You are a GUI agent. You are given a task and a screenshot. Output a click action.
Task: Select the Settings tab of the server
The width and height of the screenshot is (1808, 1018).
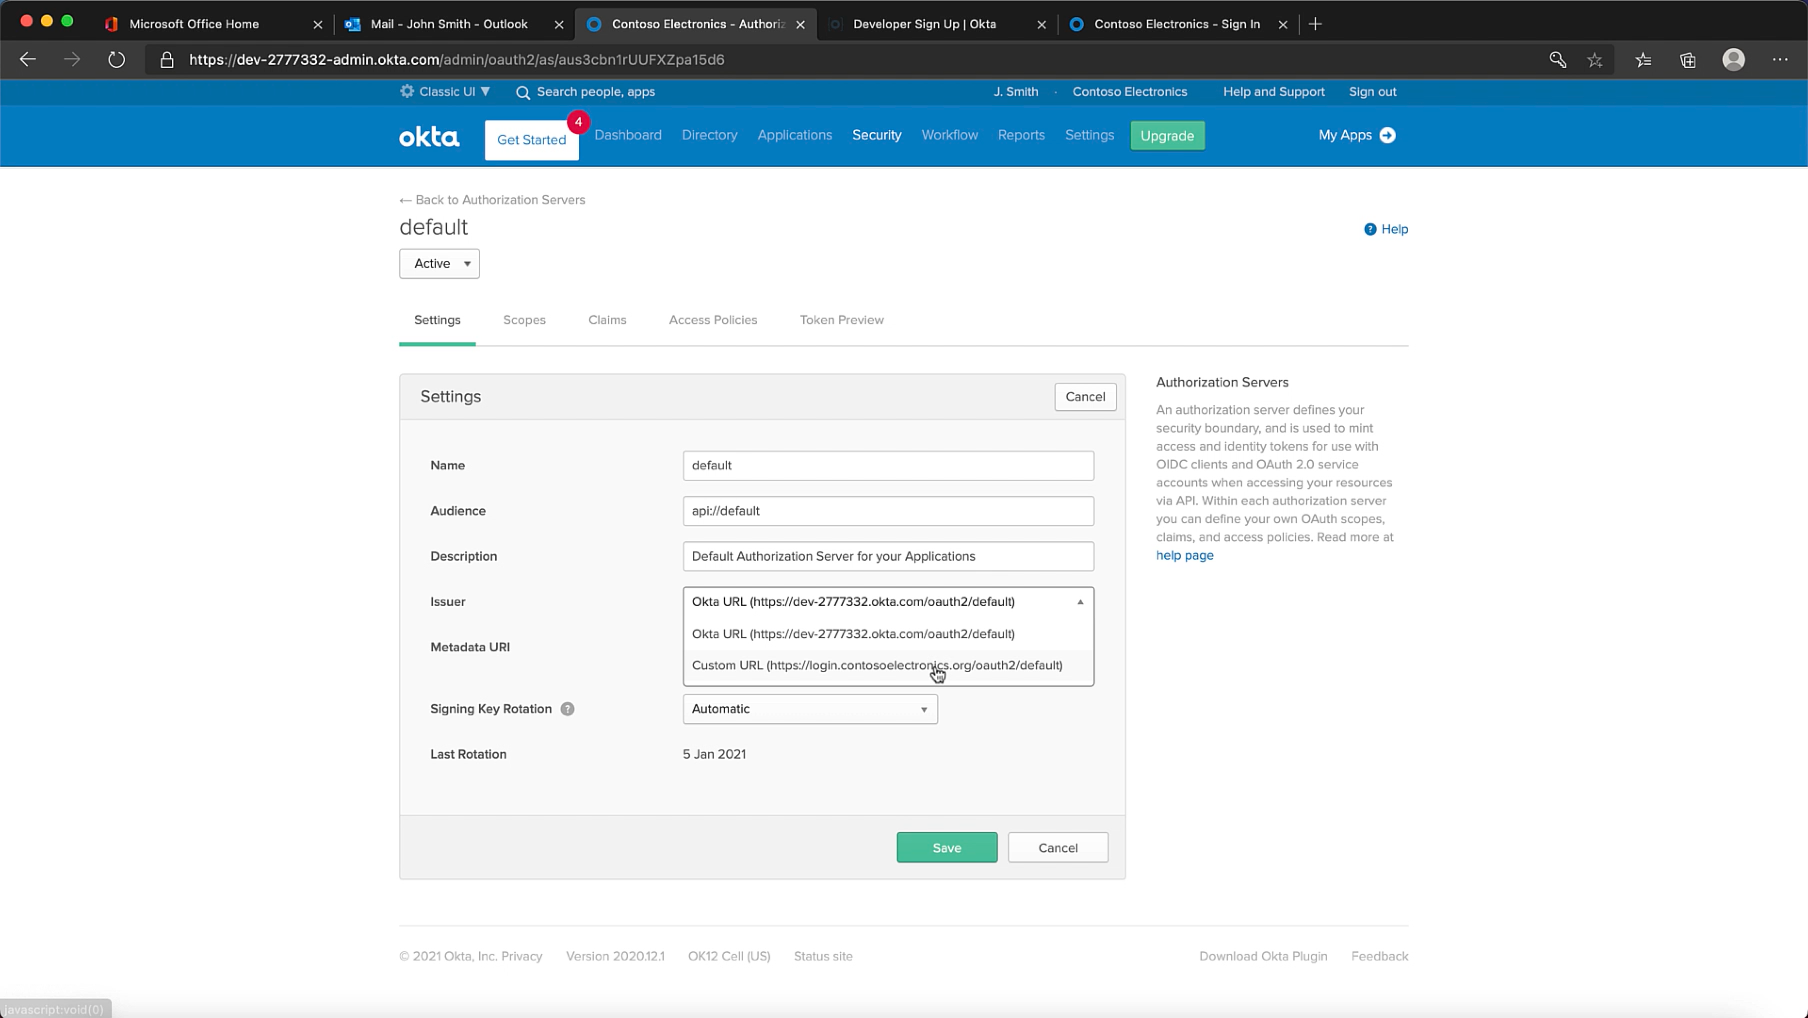coord(437,320)
